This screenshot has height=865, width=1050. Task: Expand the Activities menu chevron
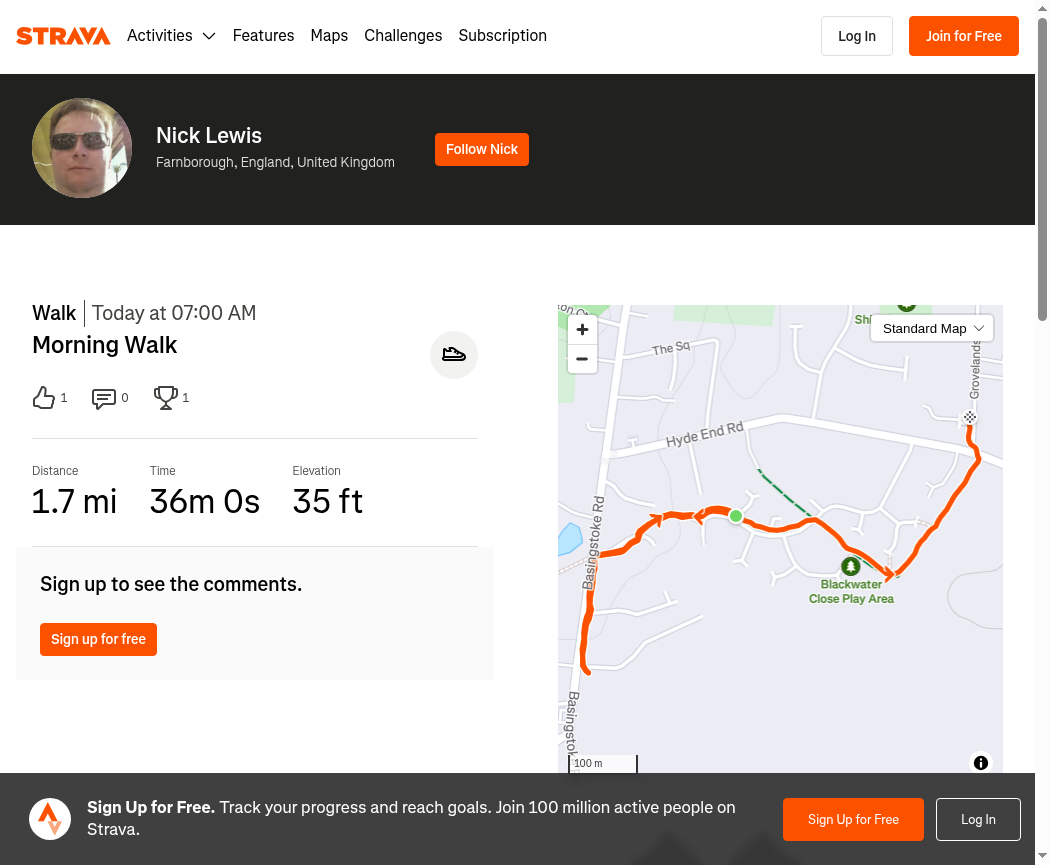point(209,36)
